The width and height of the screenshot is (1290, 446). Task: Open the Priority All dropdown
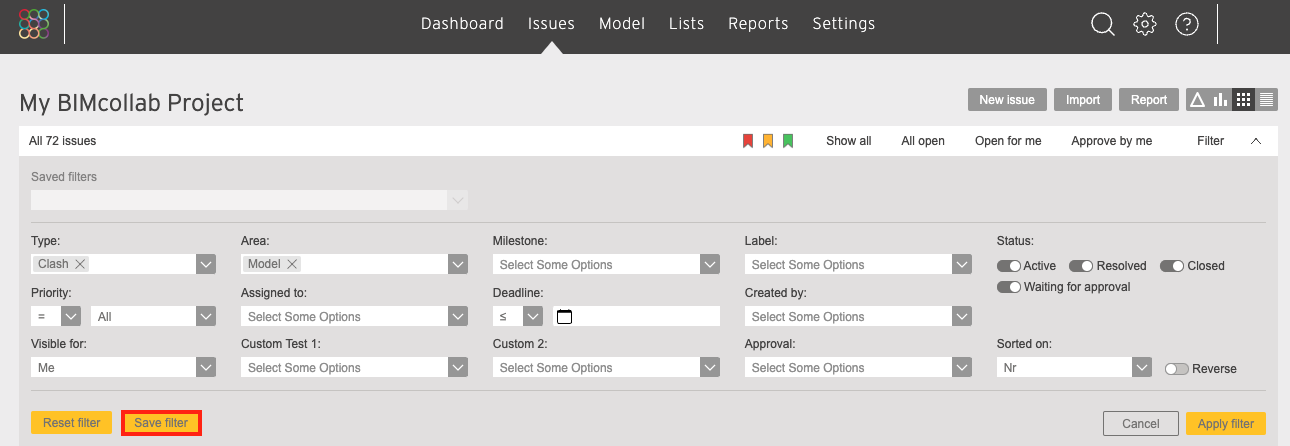153,316
